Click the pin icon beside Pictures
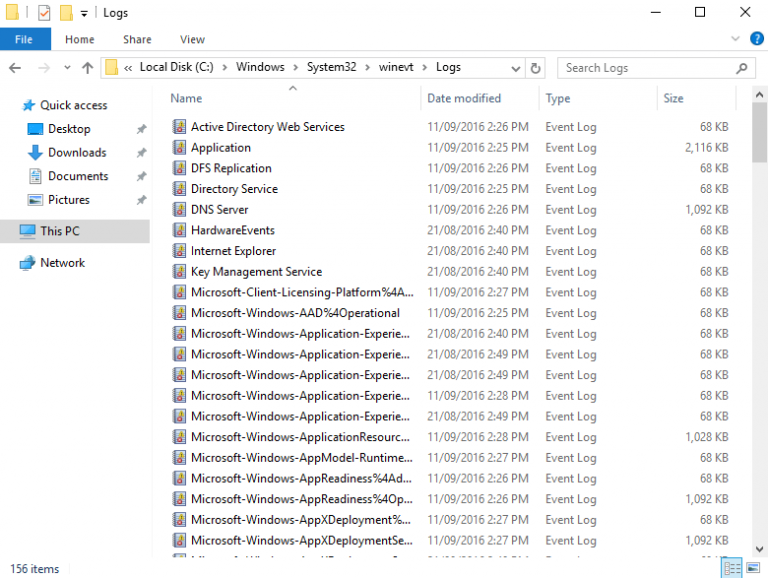768x578 pixels. coord(141,199)
